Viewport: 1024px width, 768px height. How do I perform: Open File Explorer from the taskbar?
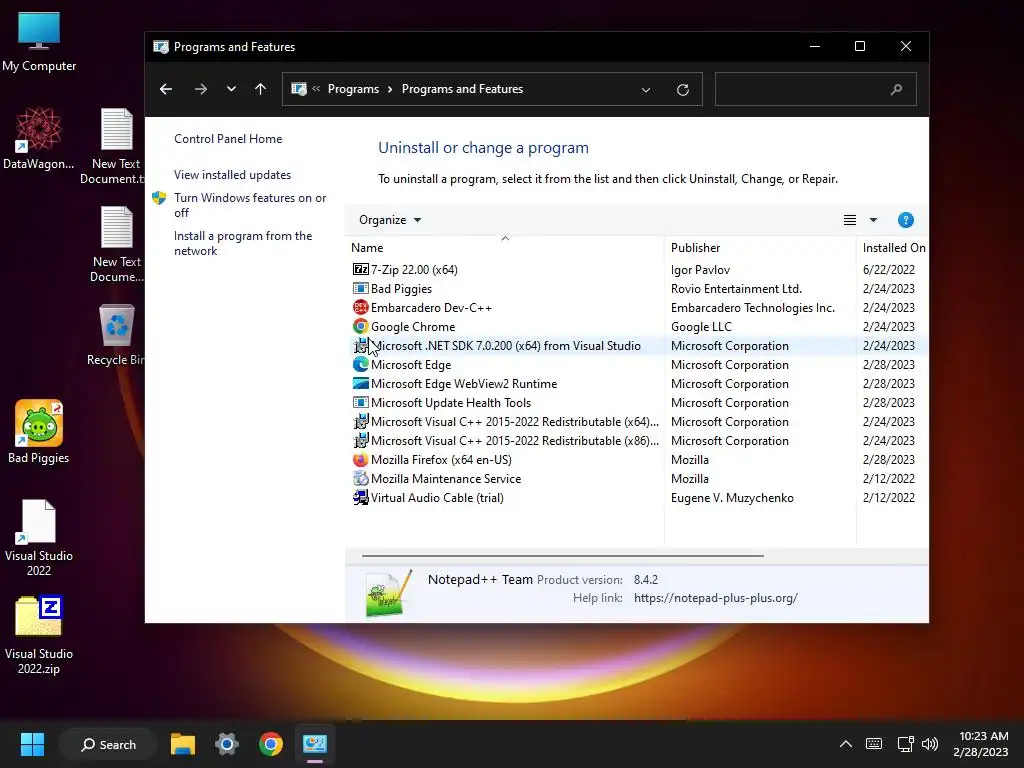pos(183,744)
